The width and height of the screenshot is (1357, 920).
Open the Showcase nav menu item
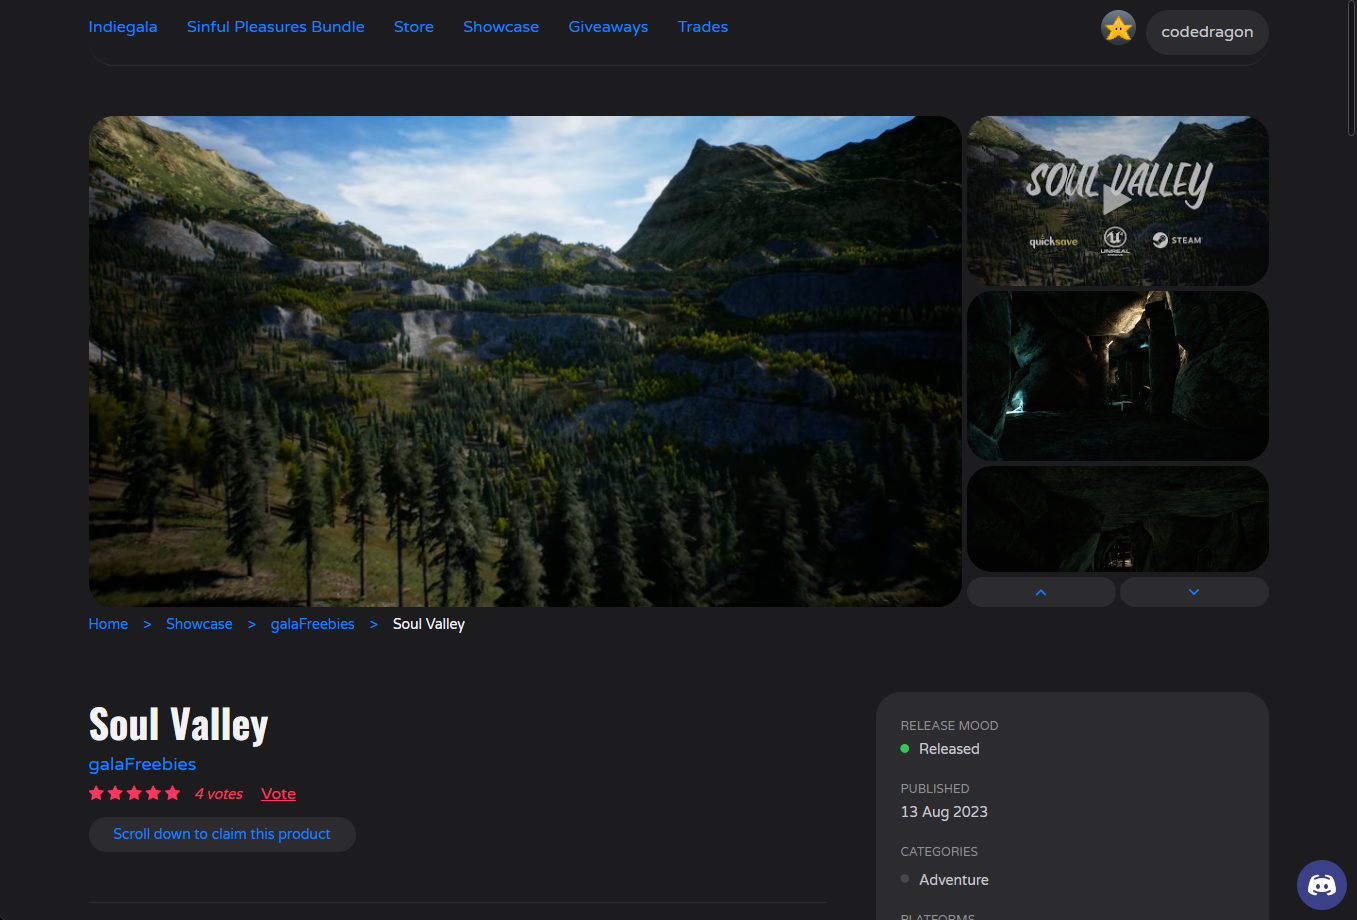coord(501,27)
